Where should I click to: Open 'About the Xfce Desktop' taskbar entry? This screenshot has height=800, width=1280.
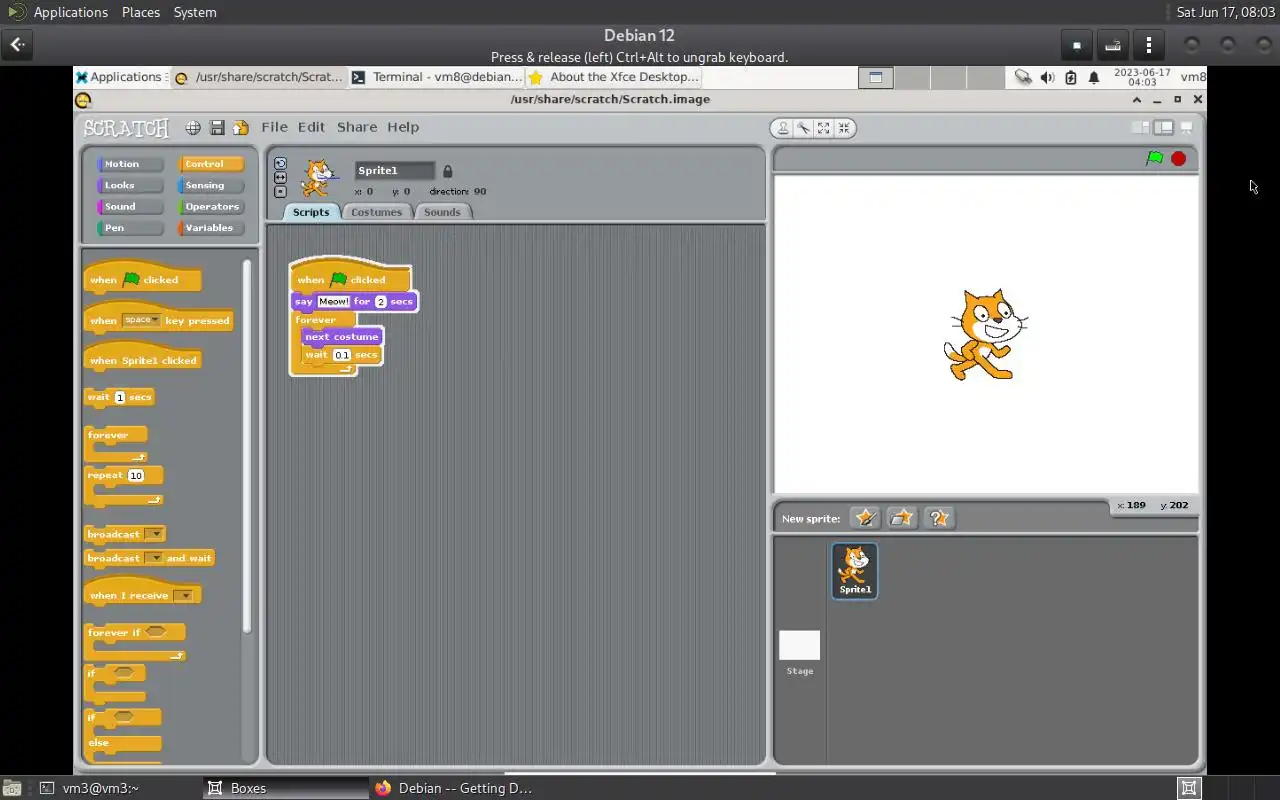pyautogui.click(x=613, y=77)
